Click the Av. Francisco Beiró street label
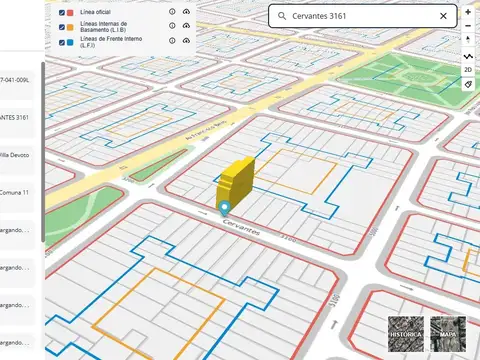The height and width of the screenshot is (360, 480). [x=206, y=129]
